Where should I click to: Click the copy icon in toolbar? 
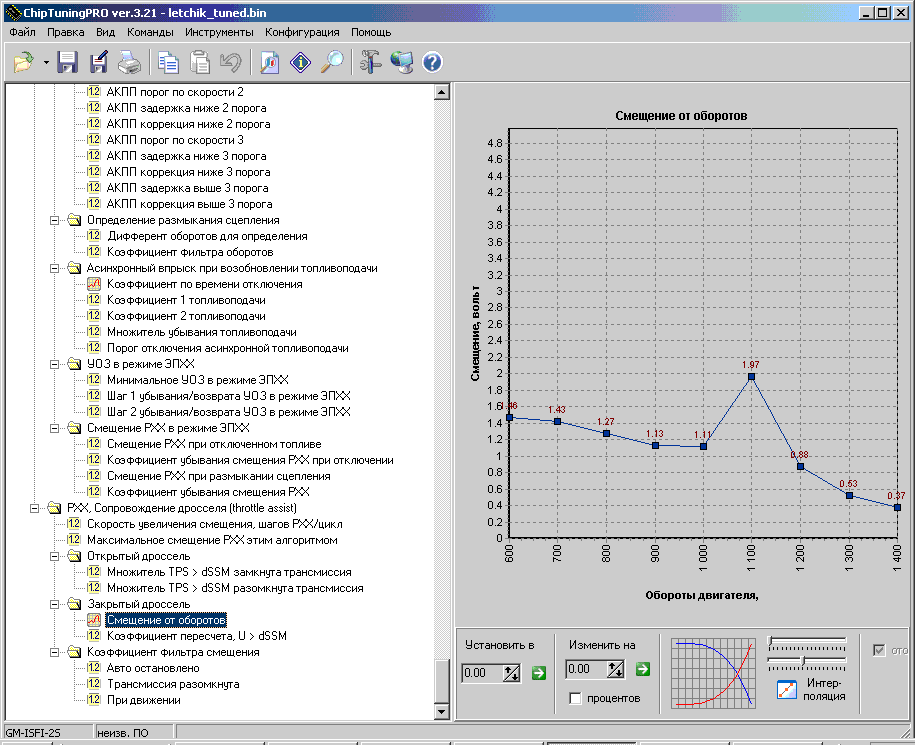click(168, 63)
